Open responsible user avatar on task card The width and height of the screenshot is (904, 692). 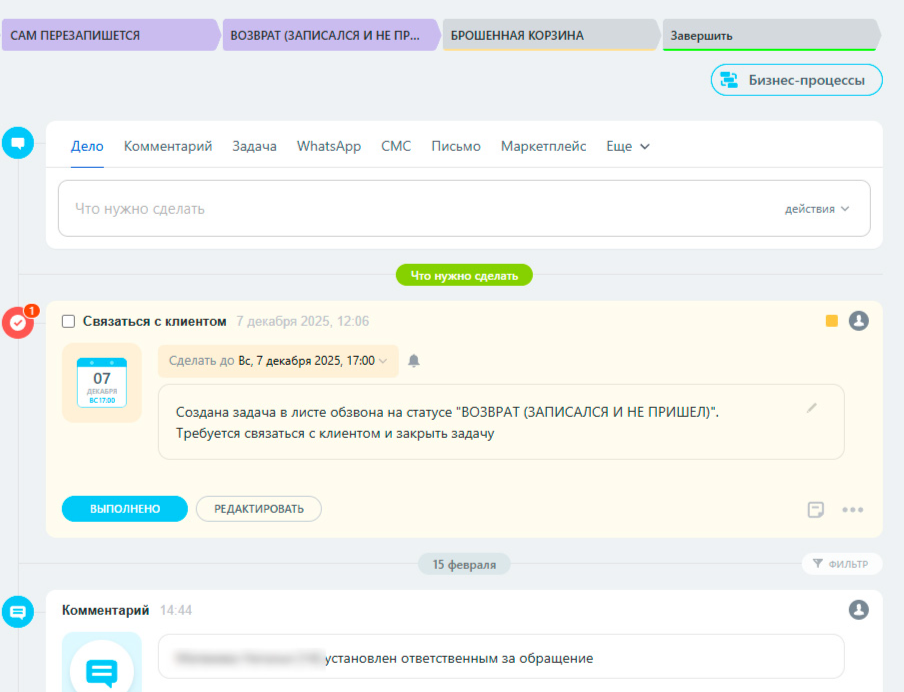click(858, 321)
